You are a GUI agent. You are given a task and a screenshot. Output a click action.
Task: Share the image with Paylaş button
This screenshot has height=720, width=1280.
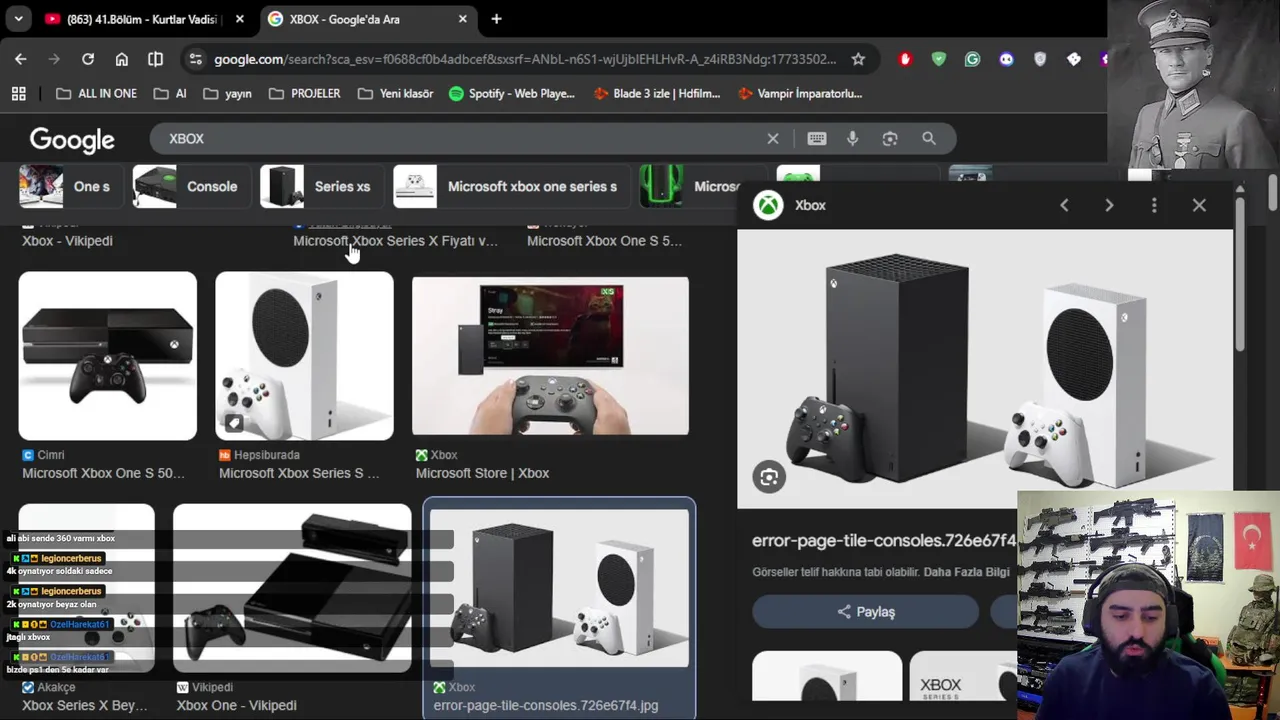[x=865, y=612]
